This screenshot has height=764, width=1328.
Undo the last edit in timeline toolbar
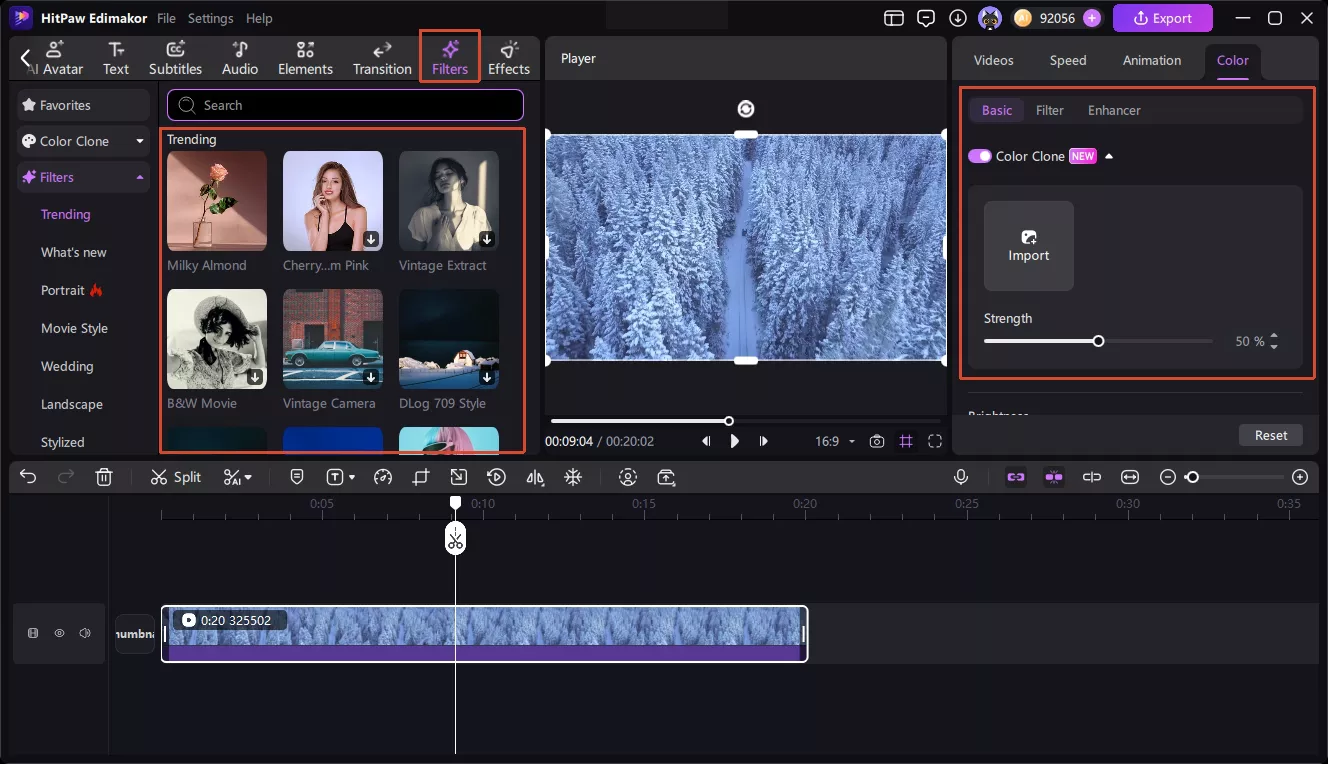[28, 477]
